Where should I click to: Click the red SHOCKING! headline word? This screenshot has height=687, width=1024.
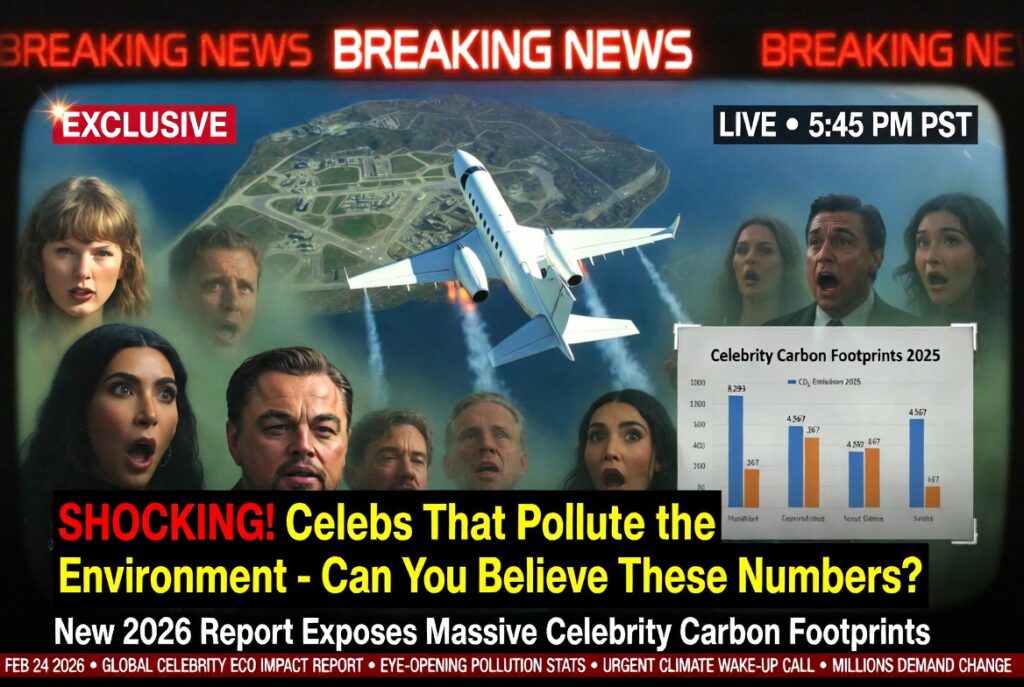pos(167,521)
